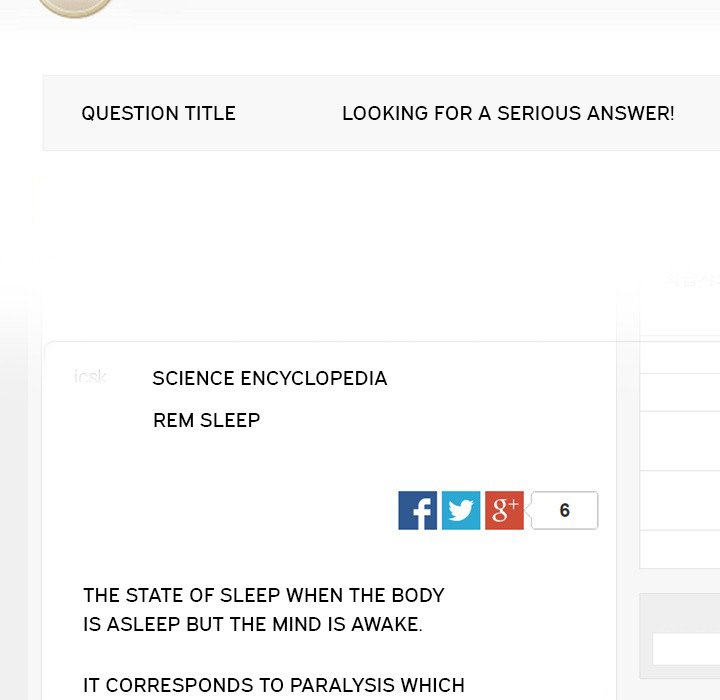This screenshot has height=700, width=720.
Task: Focus the white input box in right sidebar
Action: 686,649
